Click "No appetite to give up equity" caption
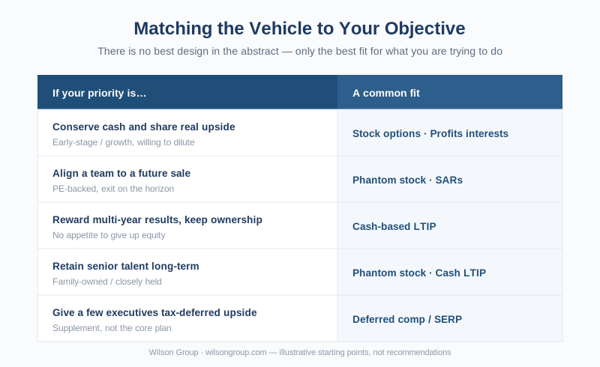The width and height of the screenshot is (600, 367). tap(109, 235)
